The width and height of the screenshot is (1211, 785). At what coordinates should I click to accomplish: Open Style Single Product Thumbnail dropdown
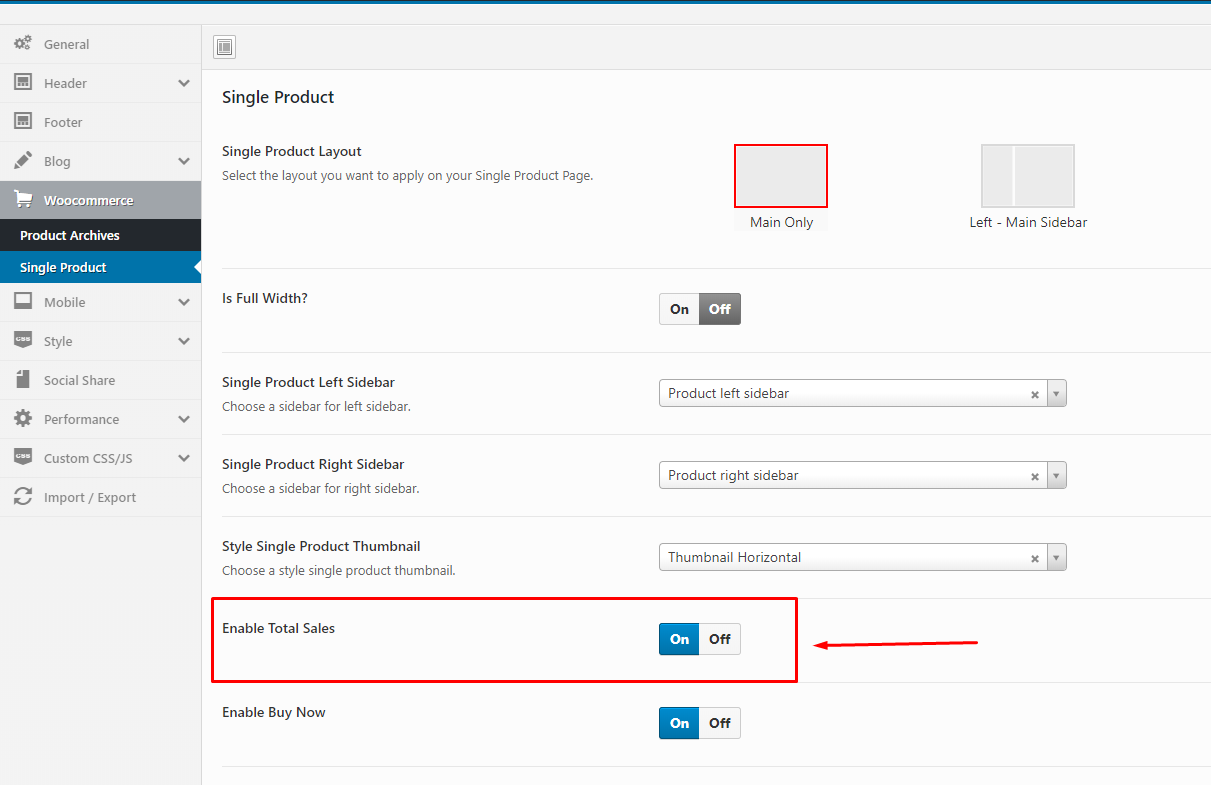(x=1057, y=558)
